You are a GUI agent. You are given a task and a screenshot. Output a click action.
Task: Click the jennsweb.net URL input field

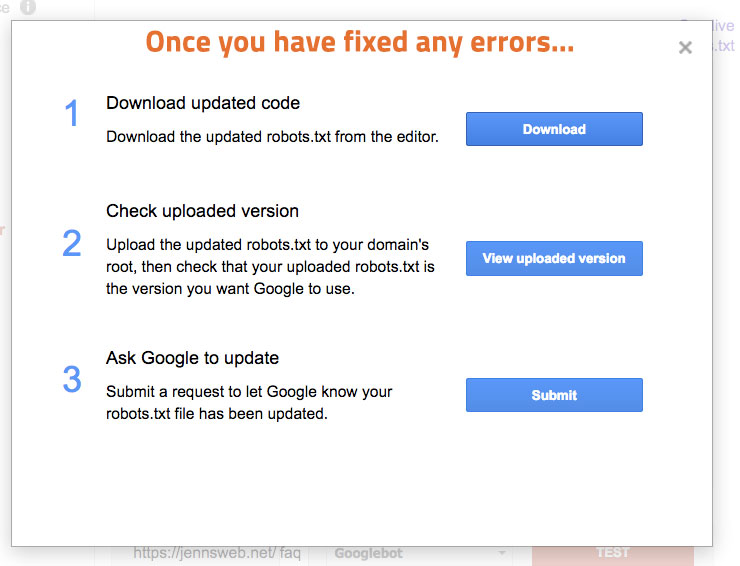210,553
